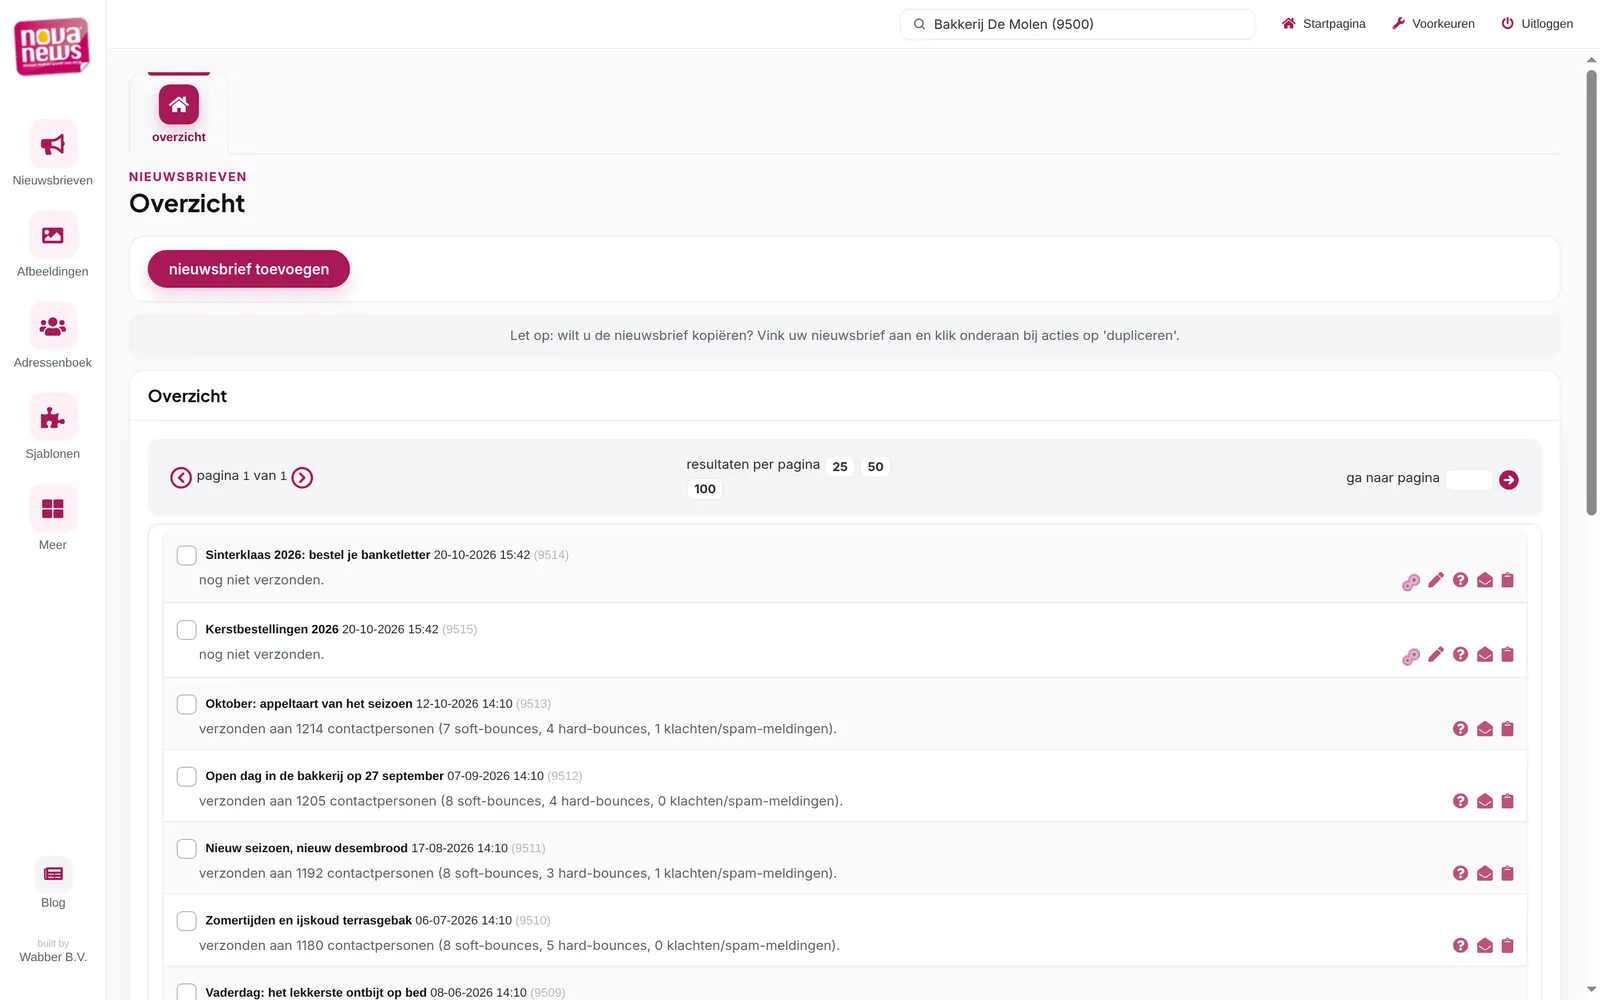The image size is (1600, 1000).
Task: Go to previous page arrow beside pagina 1 van 1
Action: coord(181,478)
